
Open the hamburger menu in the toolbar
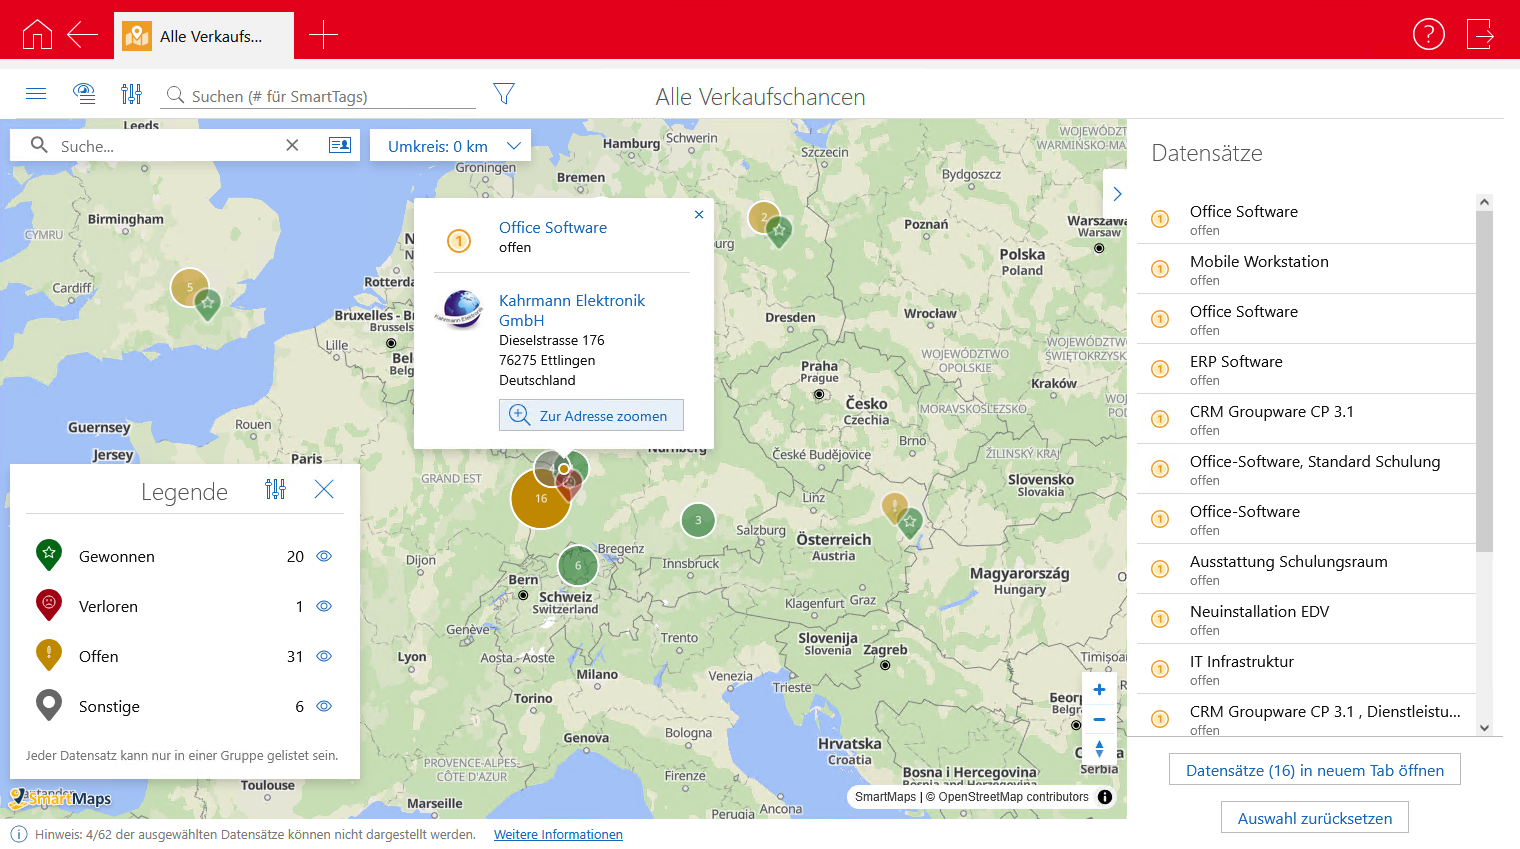tap(36, 94)
